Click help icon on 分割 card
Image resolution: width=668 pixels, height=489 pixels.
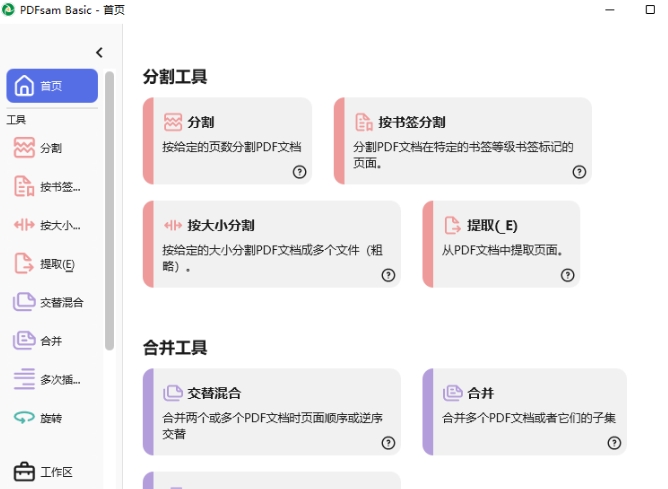[x=299, y=172]
